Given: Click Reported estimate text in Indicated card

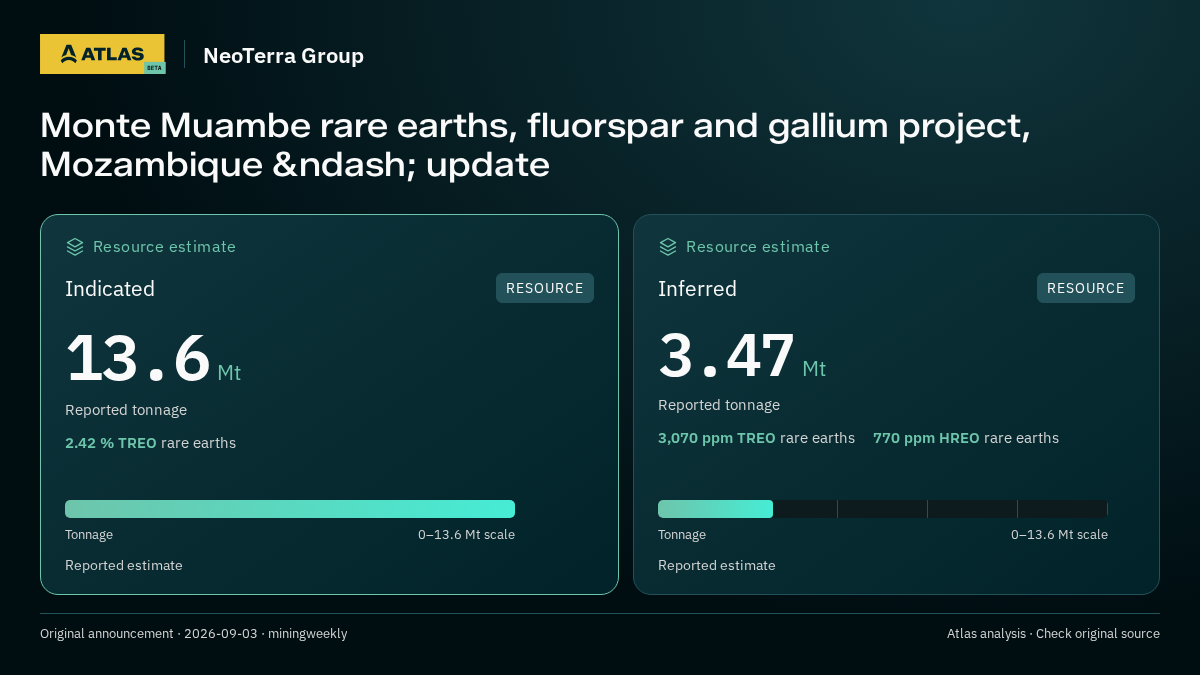Looking at the screenshot, I should tap(124, 566).
